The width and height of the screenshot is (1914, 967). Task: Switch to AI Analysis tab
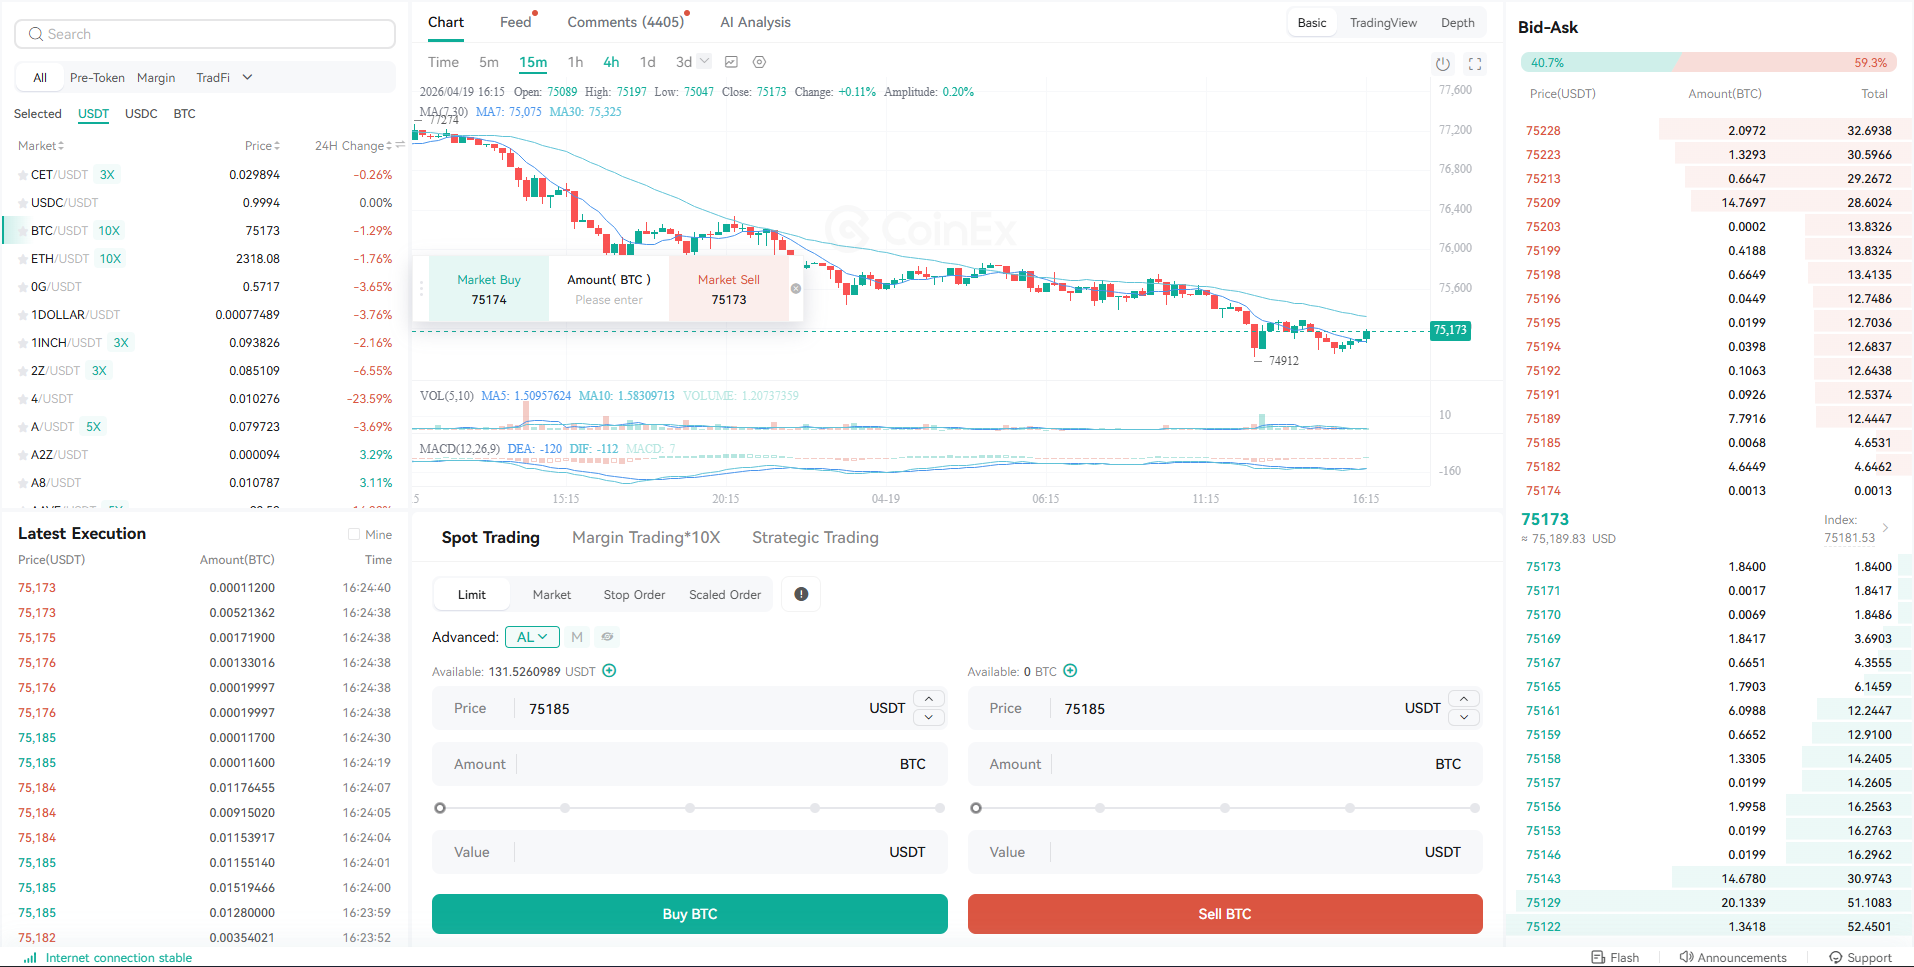[755, 22]
